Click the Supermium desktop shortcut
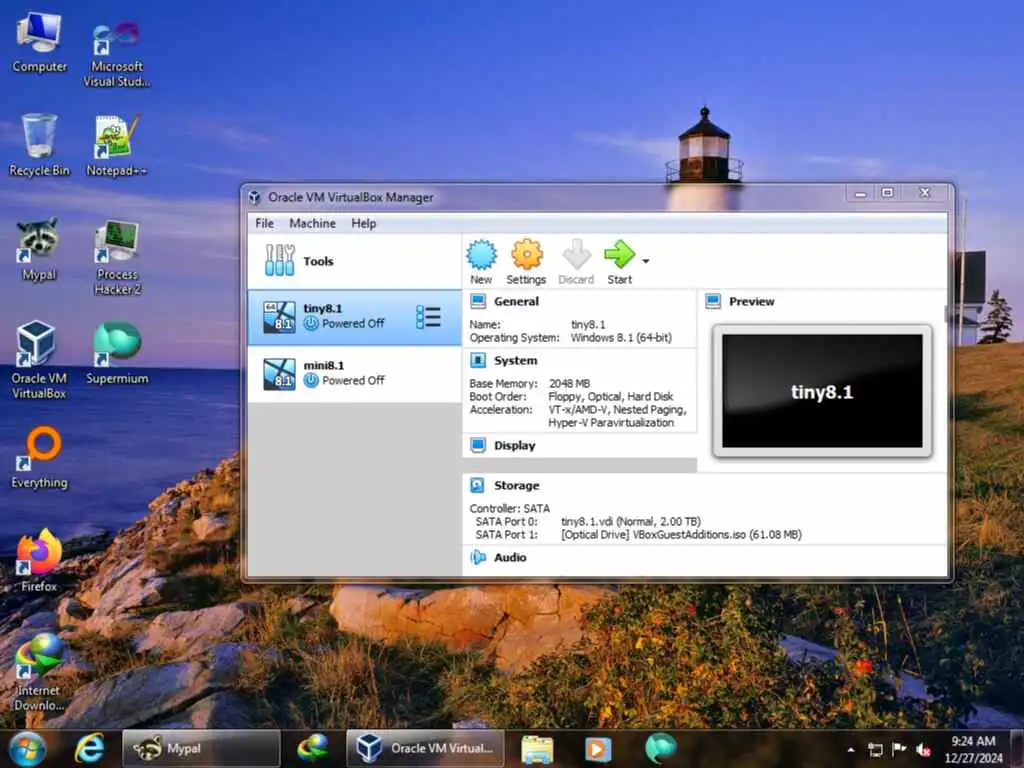Screen dimensions: 1024x768 [x=117, y=353]
